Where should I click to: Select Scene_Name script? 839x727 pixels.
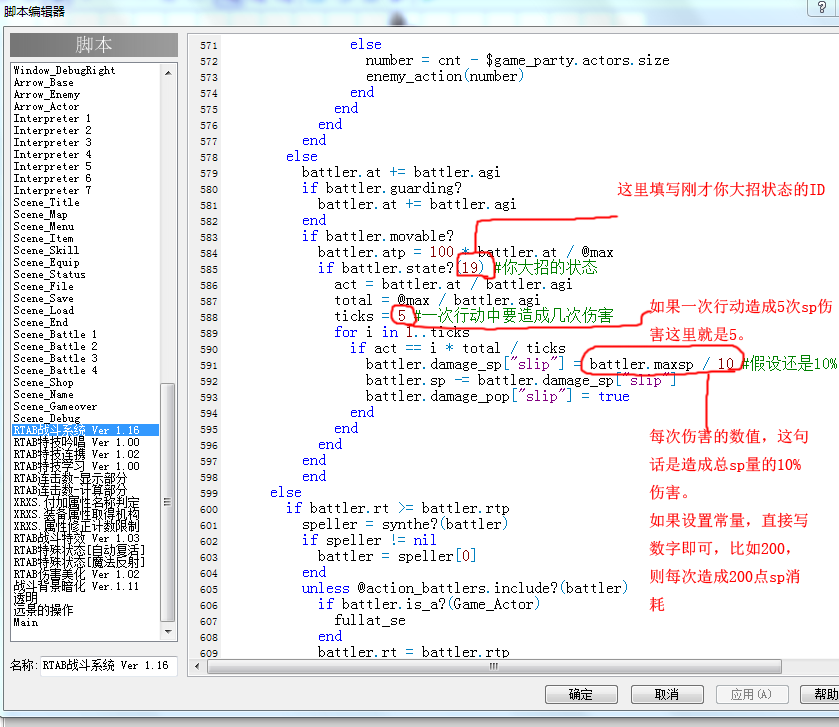click(x=43, y=394)
